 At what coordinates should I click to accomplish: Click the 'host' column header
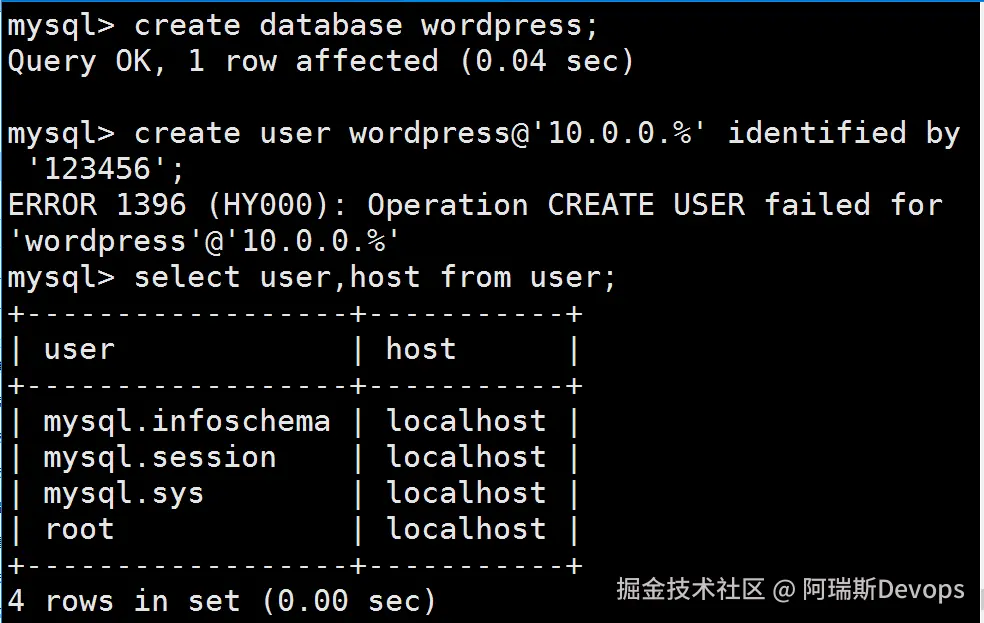coord(420,349)
